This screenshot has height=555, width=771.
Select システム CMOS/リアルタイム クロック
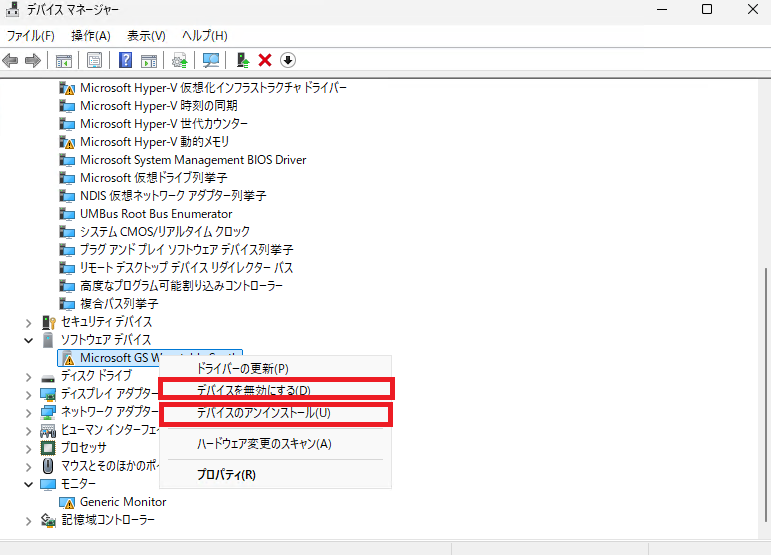tap(165, 232)
